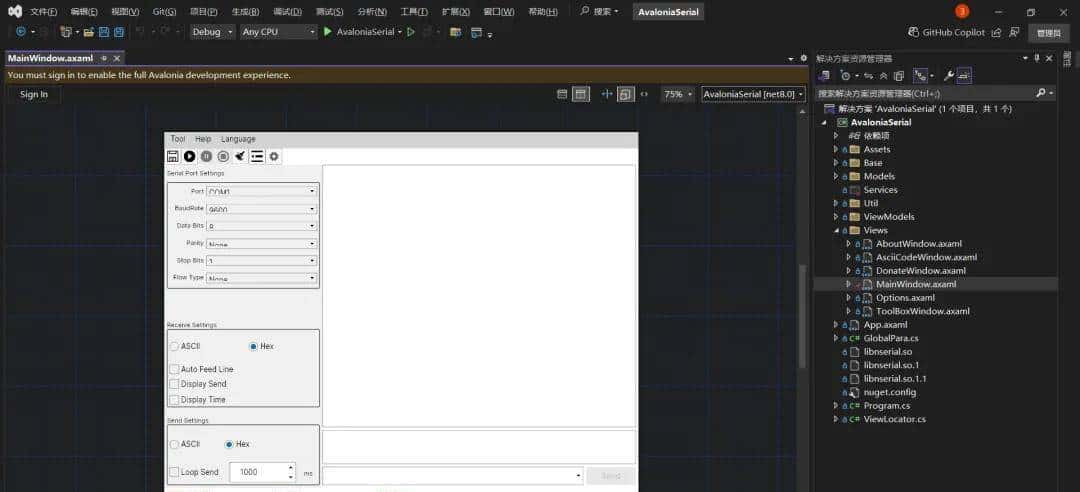Click the play icon in designer preview
1080x492 pixels.
point(189,156)
